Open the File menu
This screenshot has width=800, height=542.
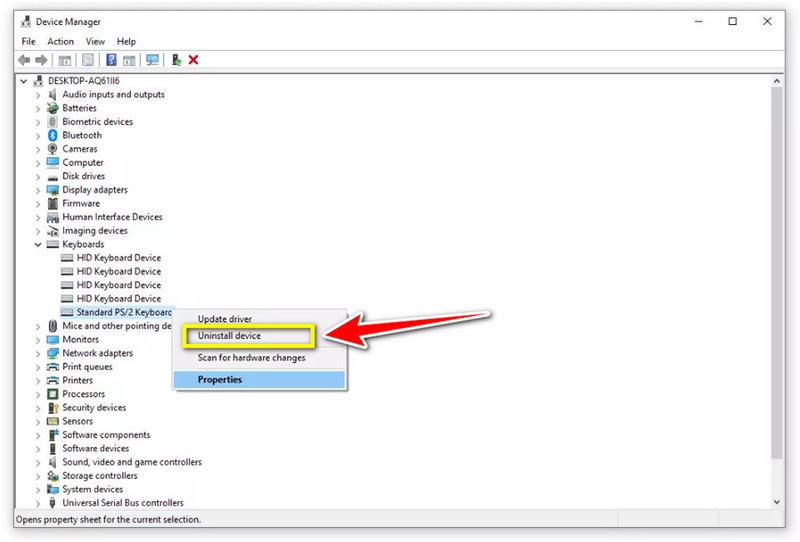(x=29, y=41)
